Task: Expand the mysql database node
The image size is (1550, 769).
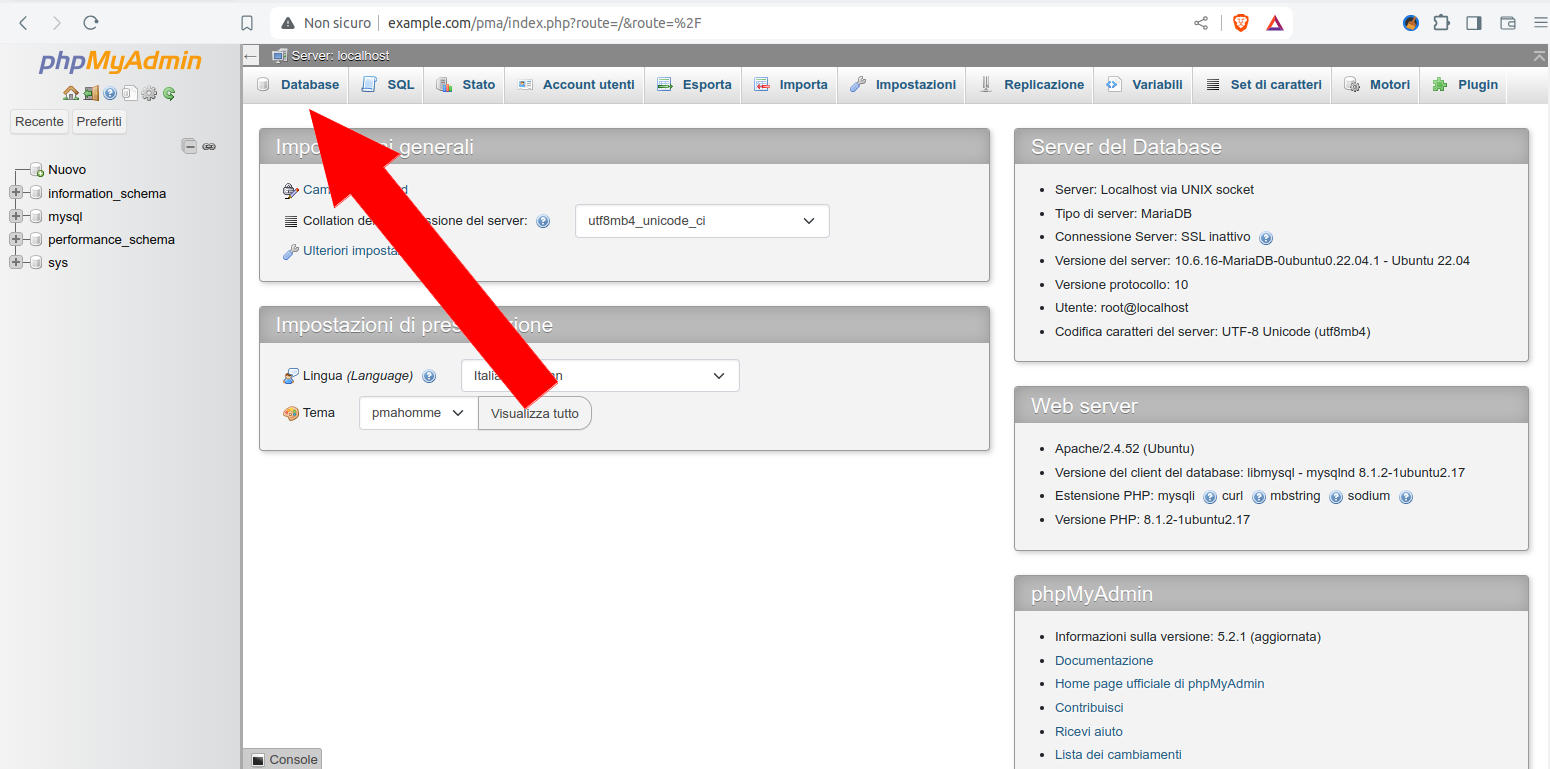Action: 15,216
